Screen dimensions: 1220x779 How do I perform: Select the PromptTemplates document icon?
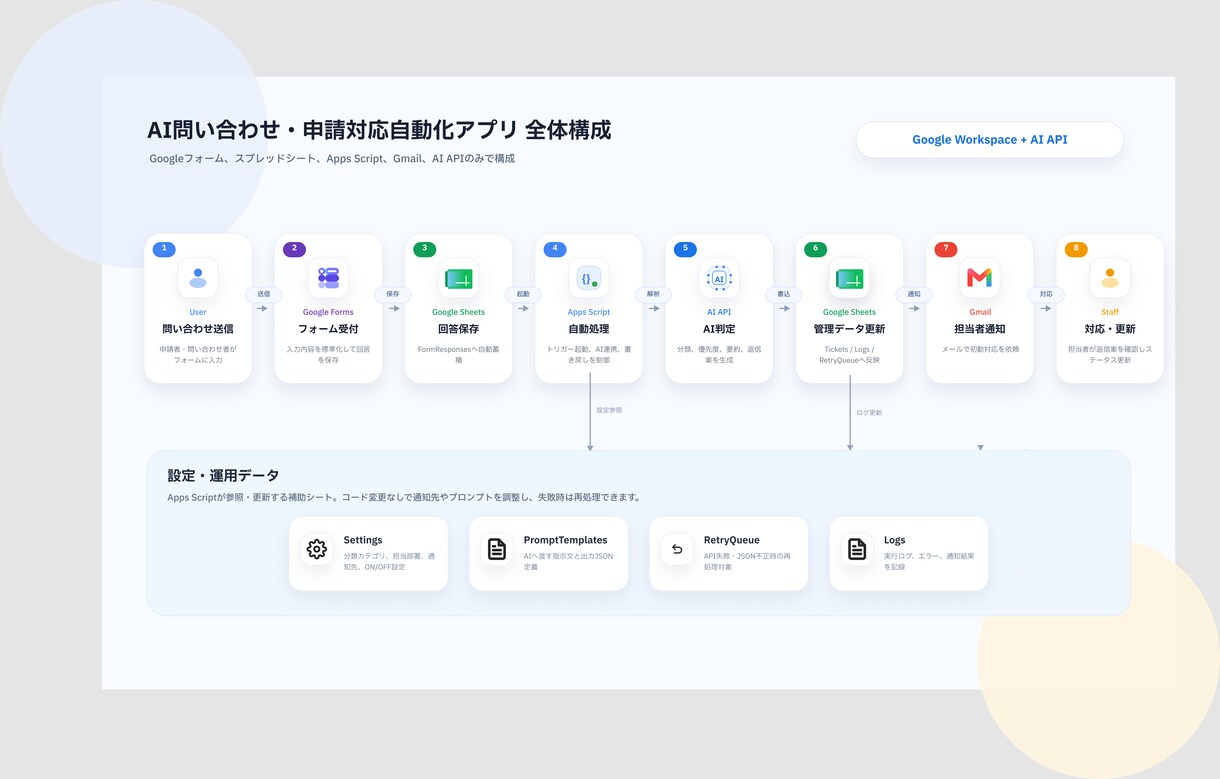point(497,549)
